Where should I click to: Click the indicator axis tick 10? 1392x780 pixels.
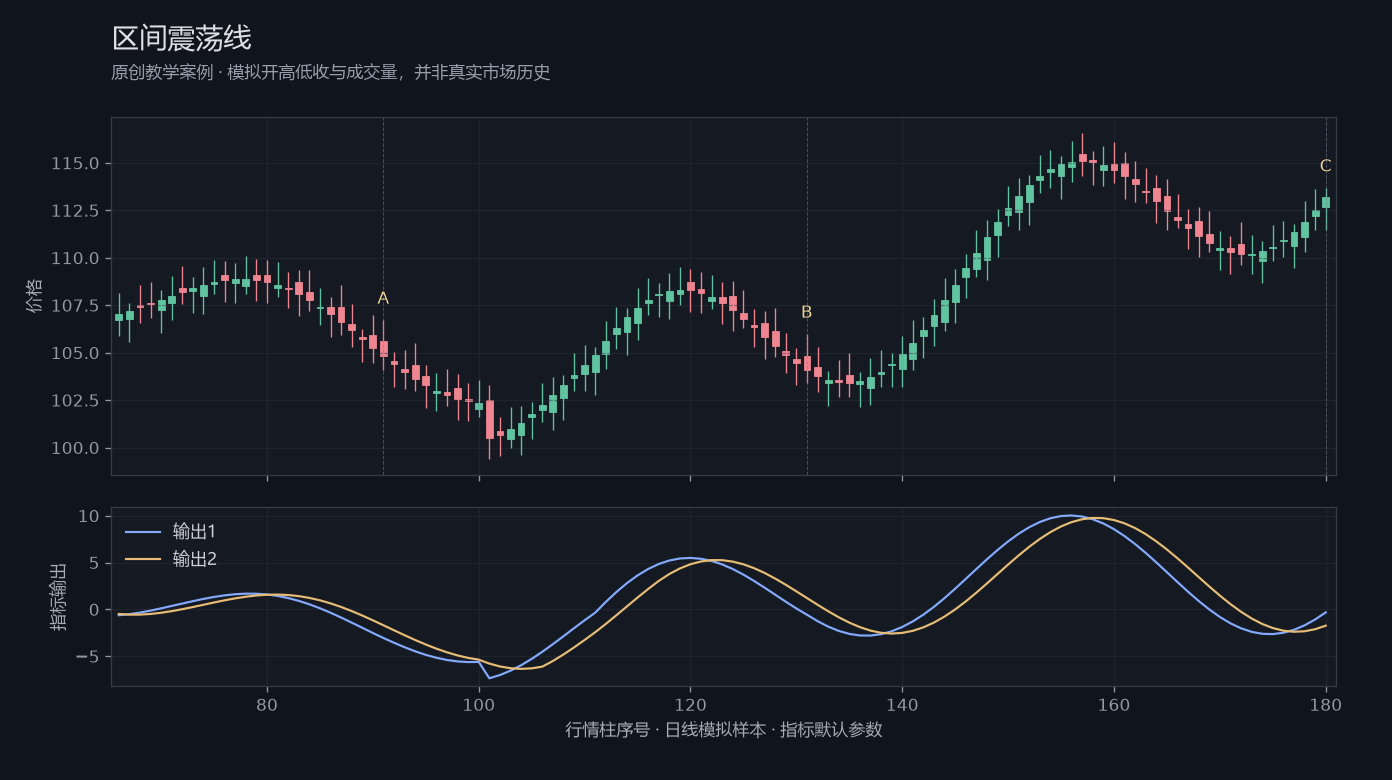click(x=88, y=516)
